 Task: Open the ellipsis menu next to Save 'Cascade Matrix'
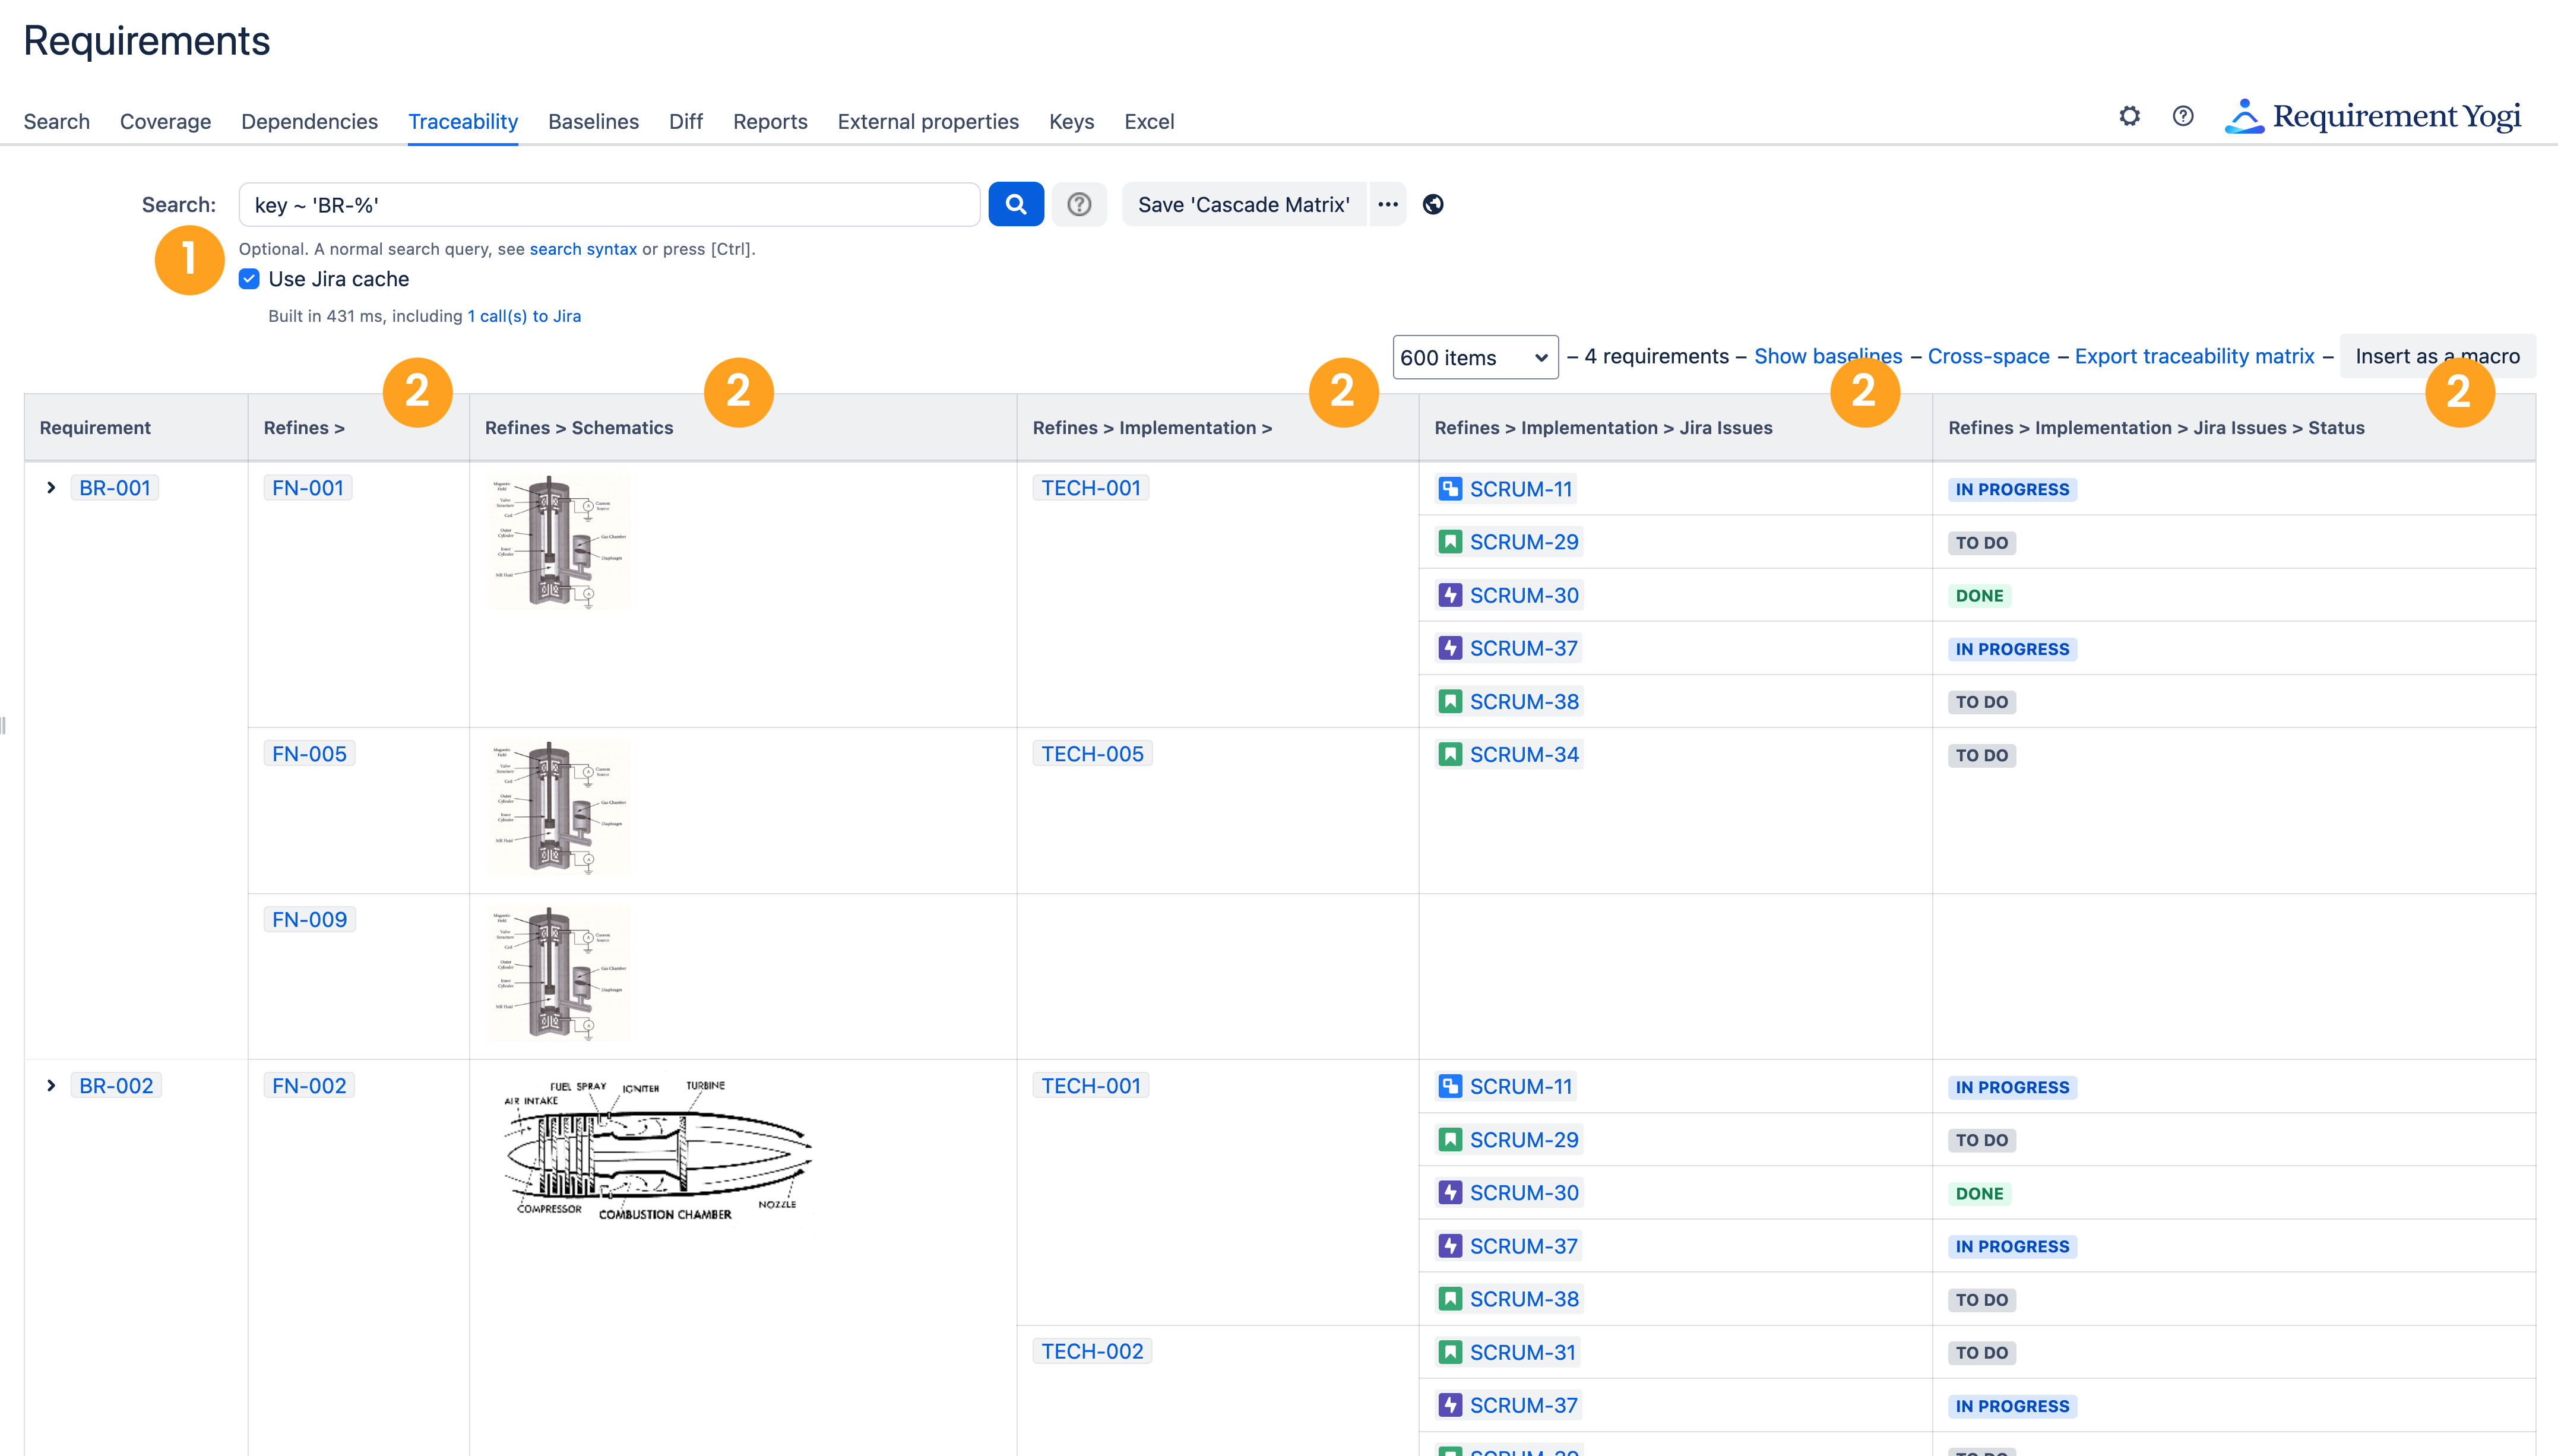point(1388,204)
